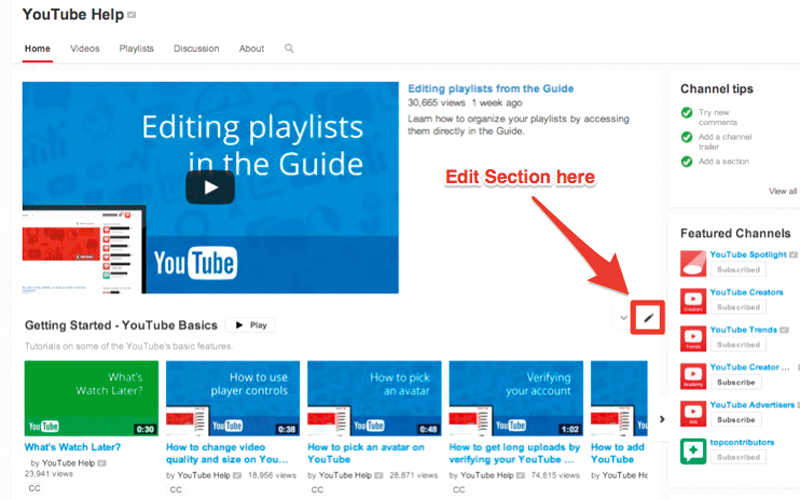Open the dropdown beside YouTube Help title
800x500 pixels.
[x=132, y=15]
